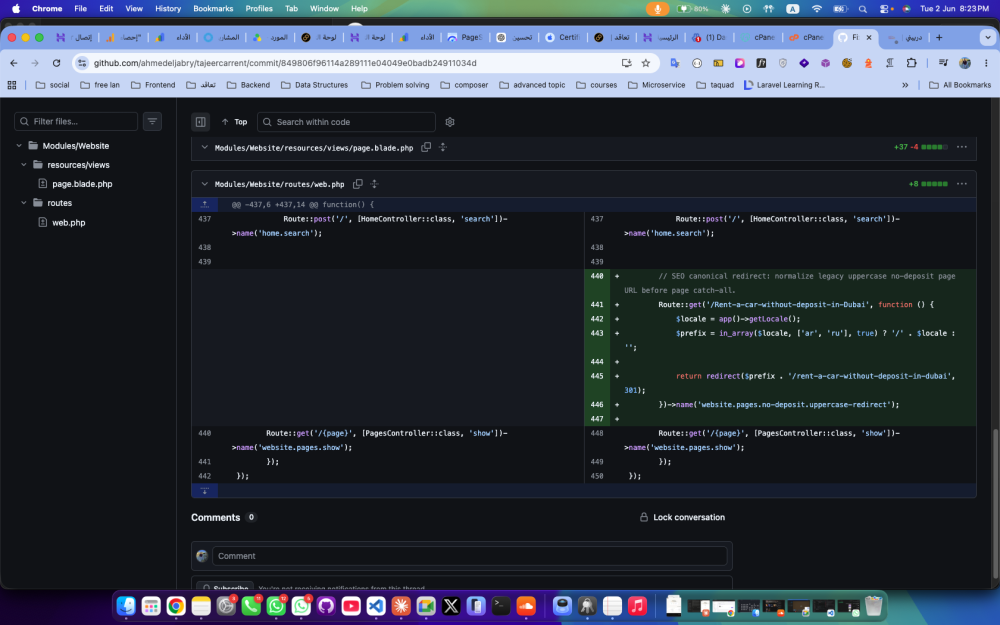
Task: Open Terminal from the Dock
Action: pyautogui.click(x=501, y=606)
